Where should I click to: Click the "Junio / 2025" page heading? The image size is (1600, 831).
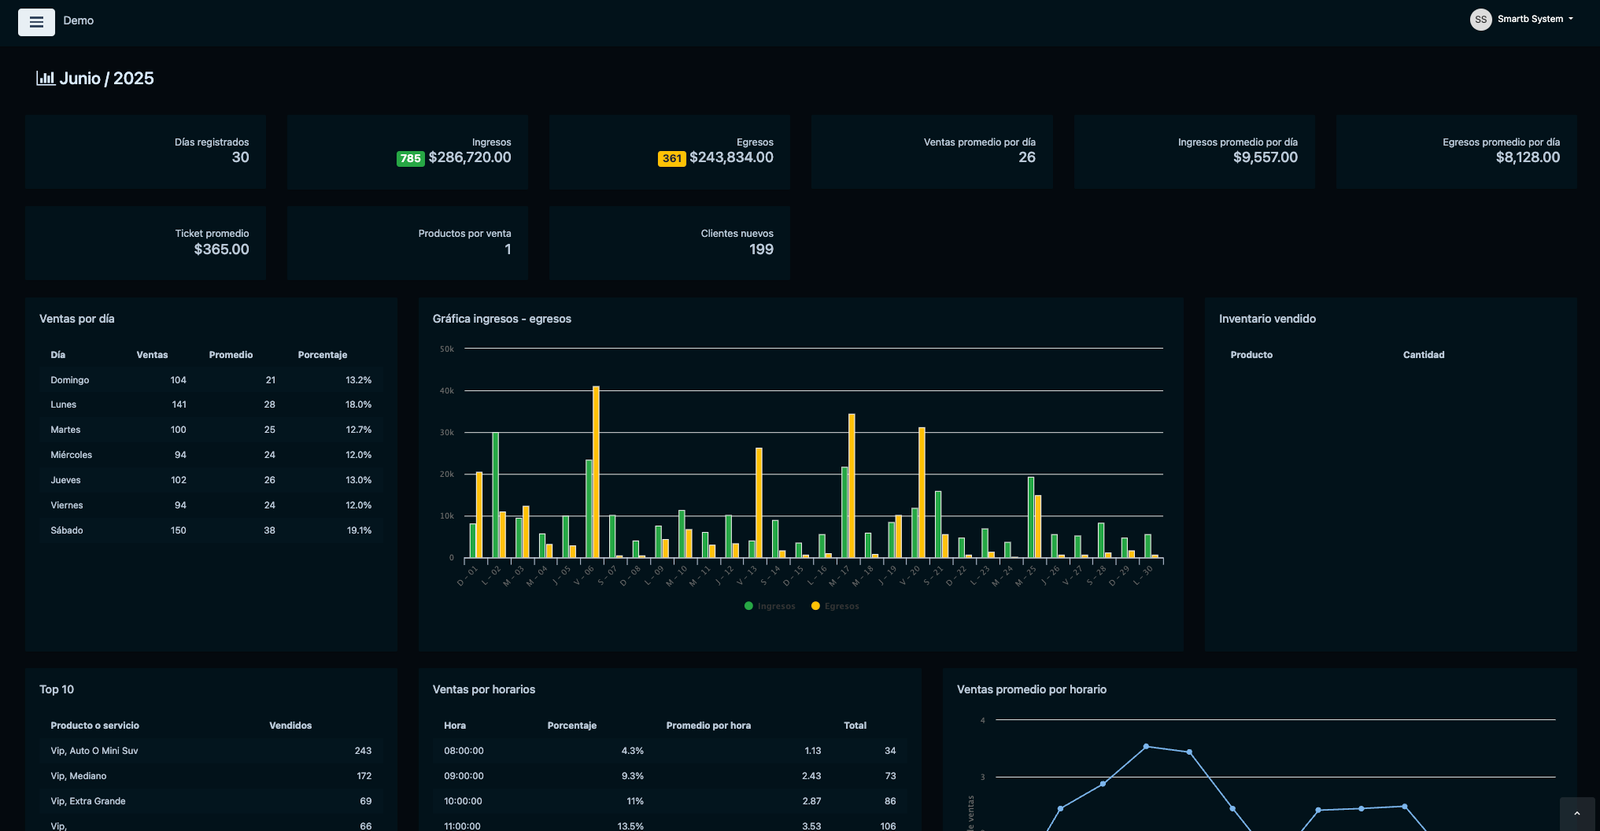pyautogui.click(x=106, y=78)
